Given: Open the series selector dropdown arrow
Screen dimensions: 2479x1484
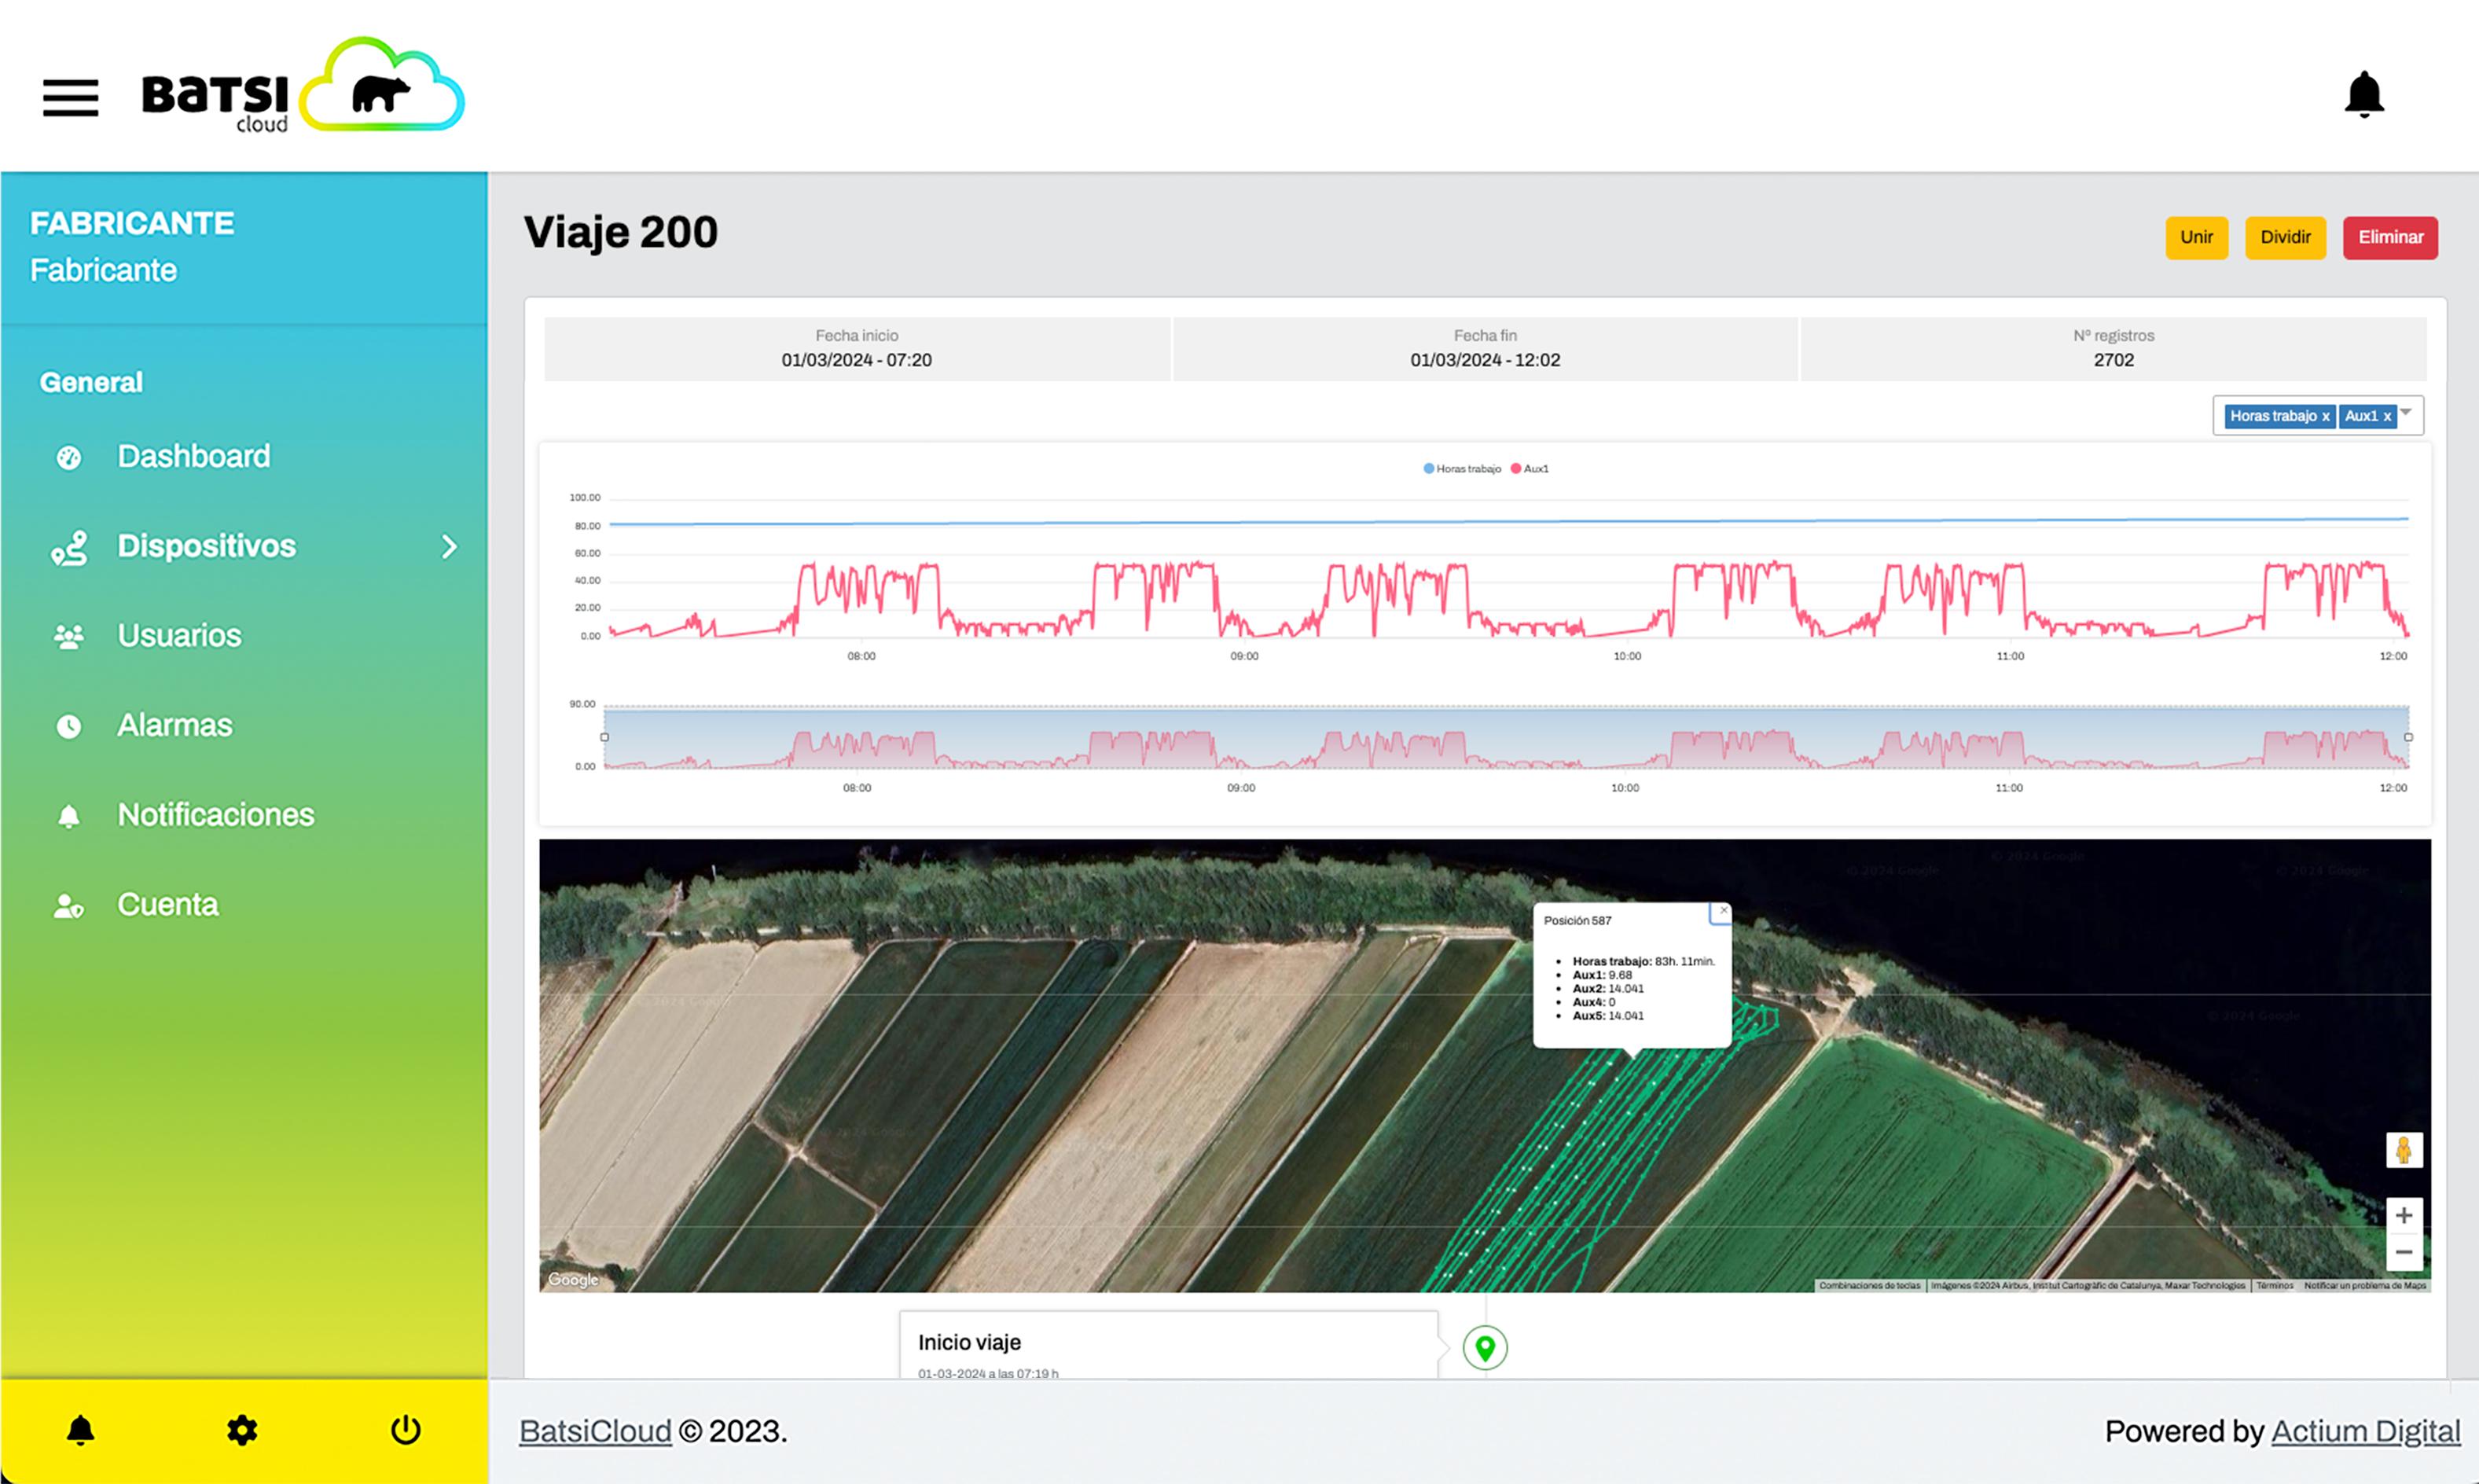Looking at the screenshot, I should tap(2407, 412).
